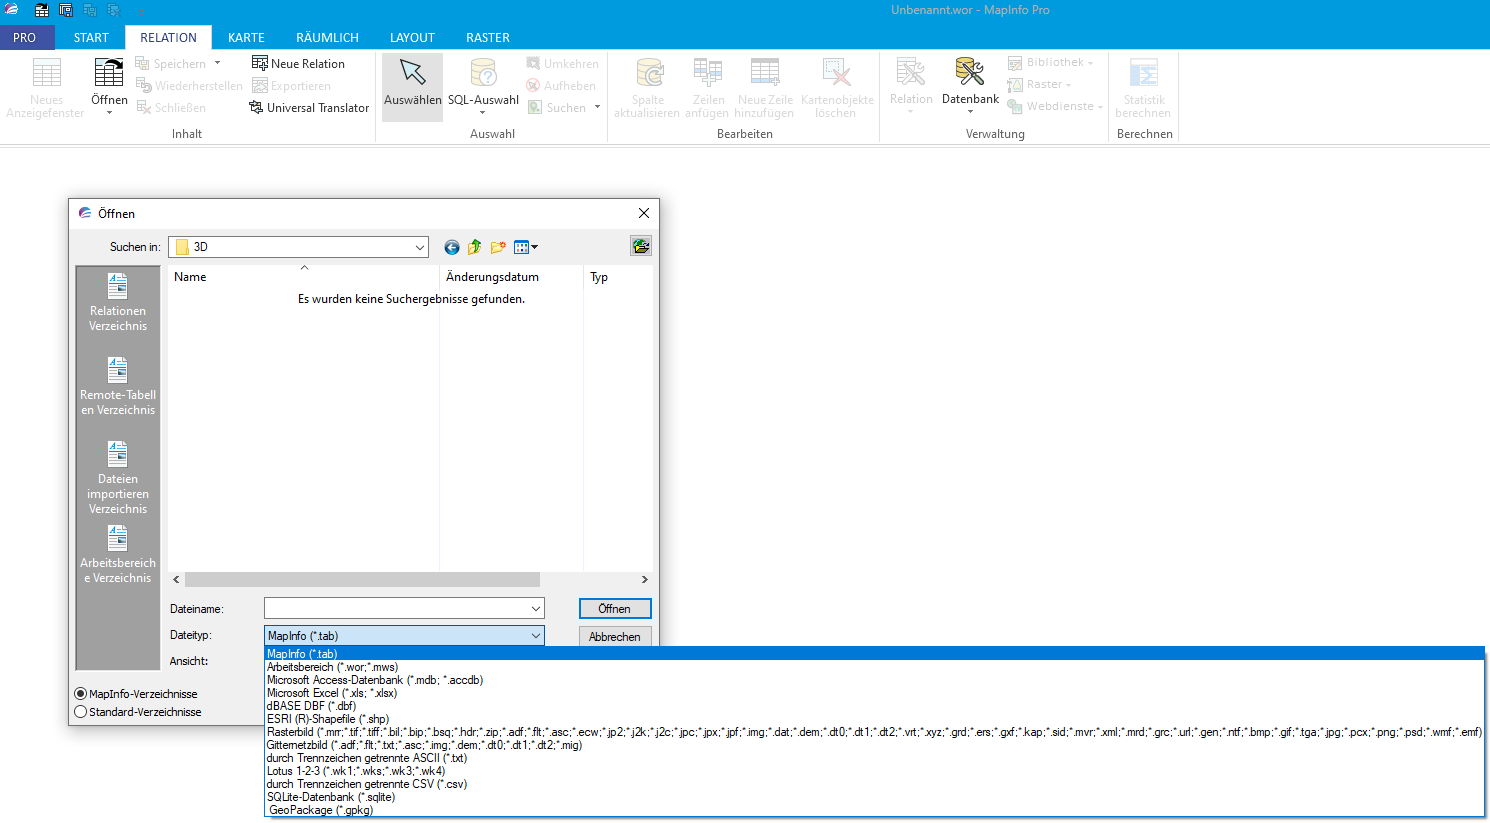
Task: Go back using the dialog's blue back arrow
Action: [x=452, y=247]
